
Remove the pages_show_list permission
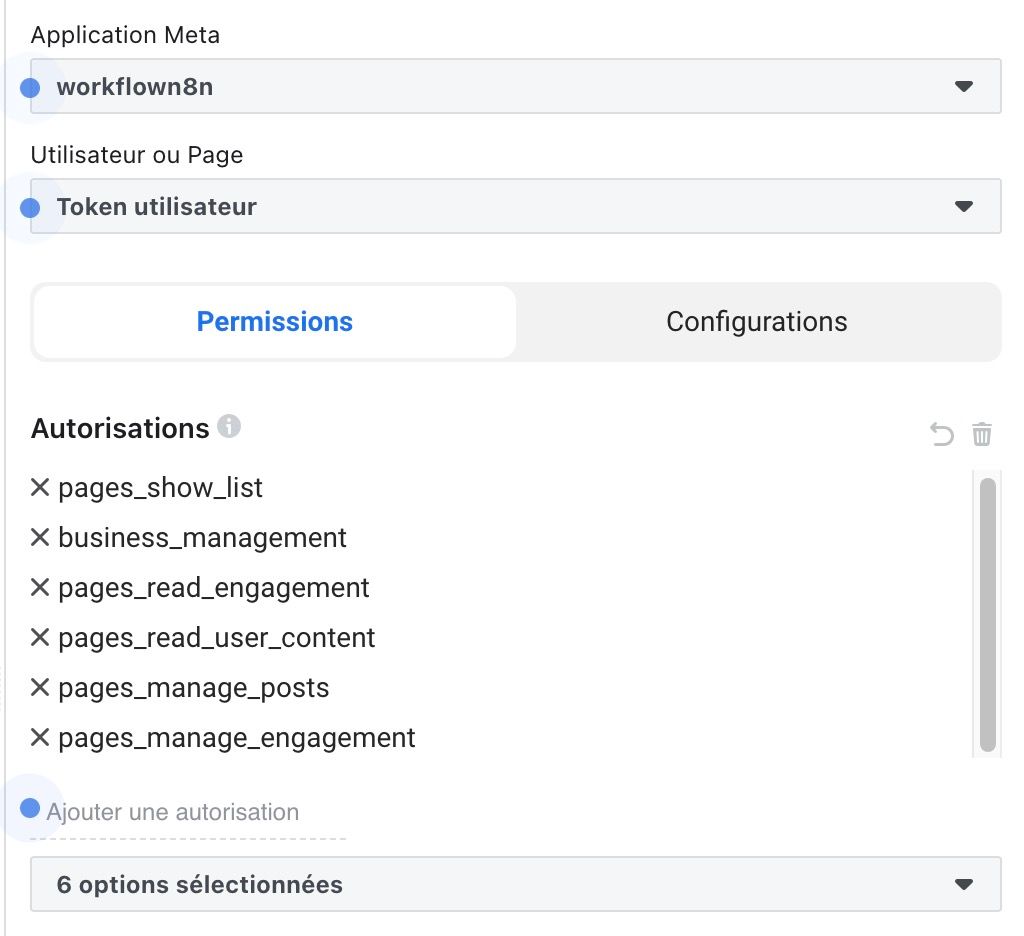point(40,487)
